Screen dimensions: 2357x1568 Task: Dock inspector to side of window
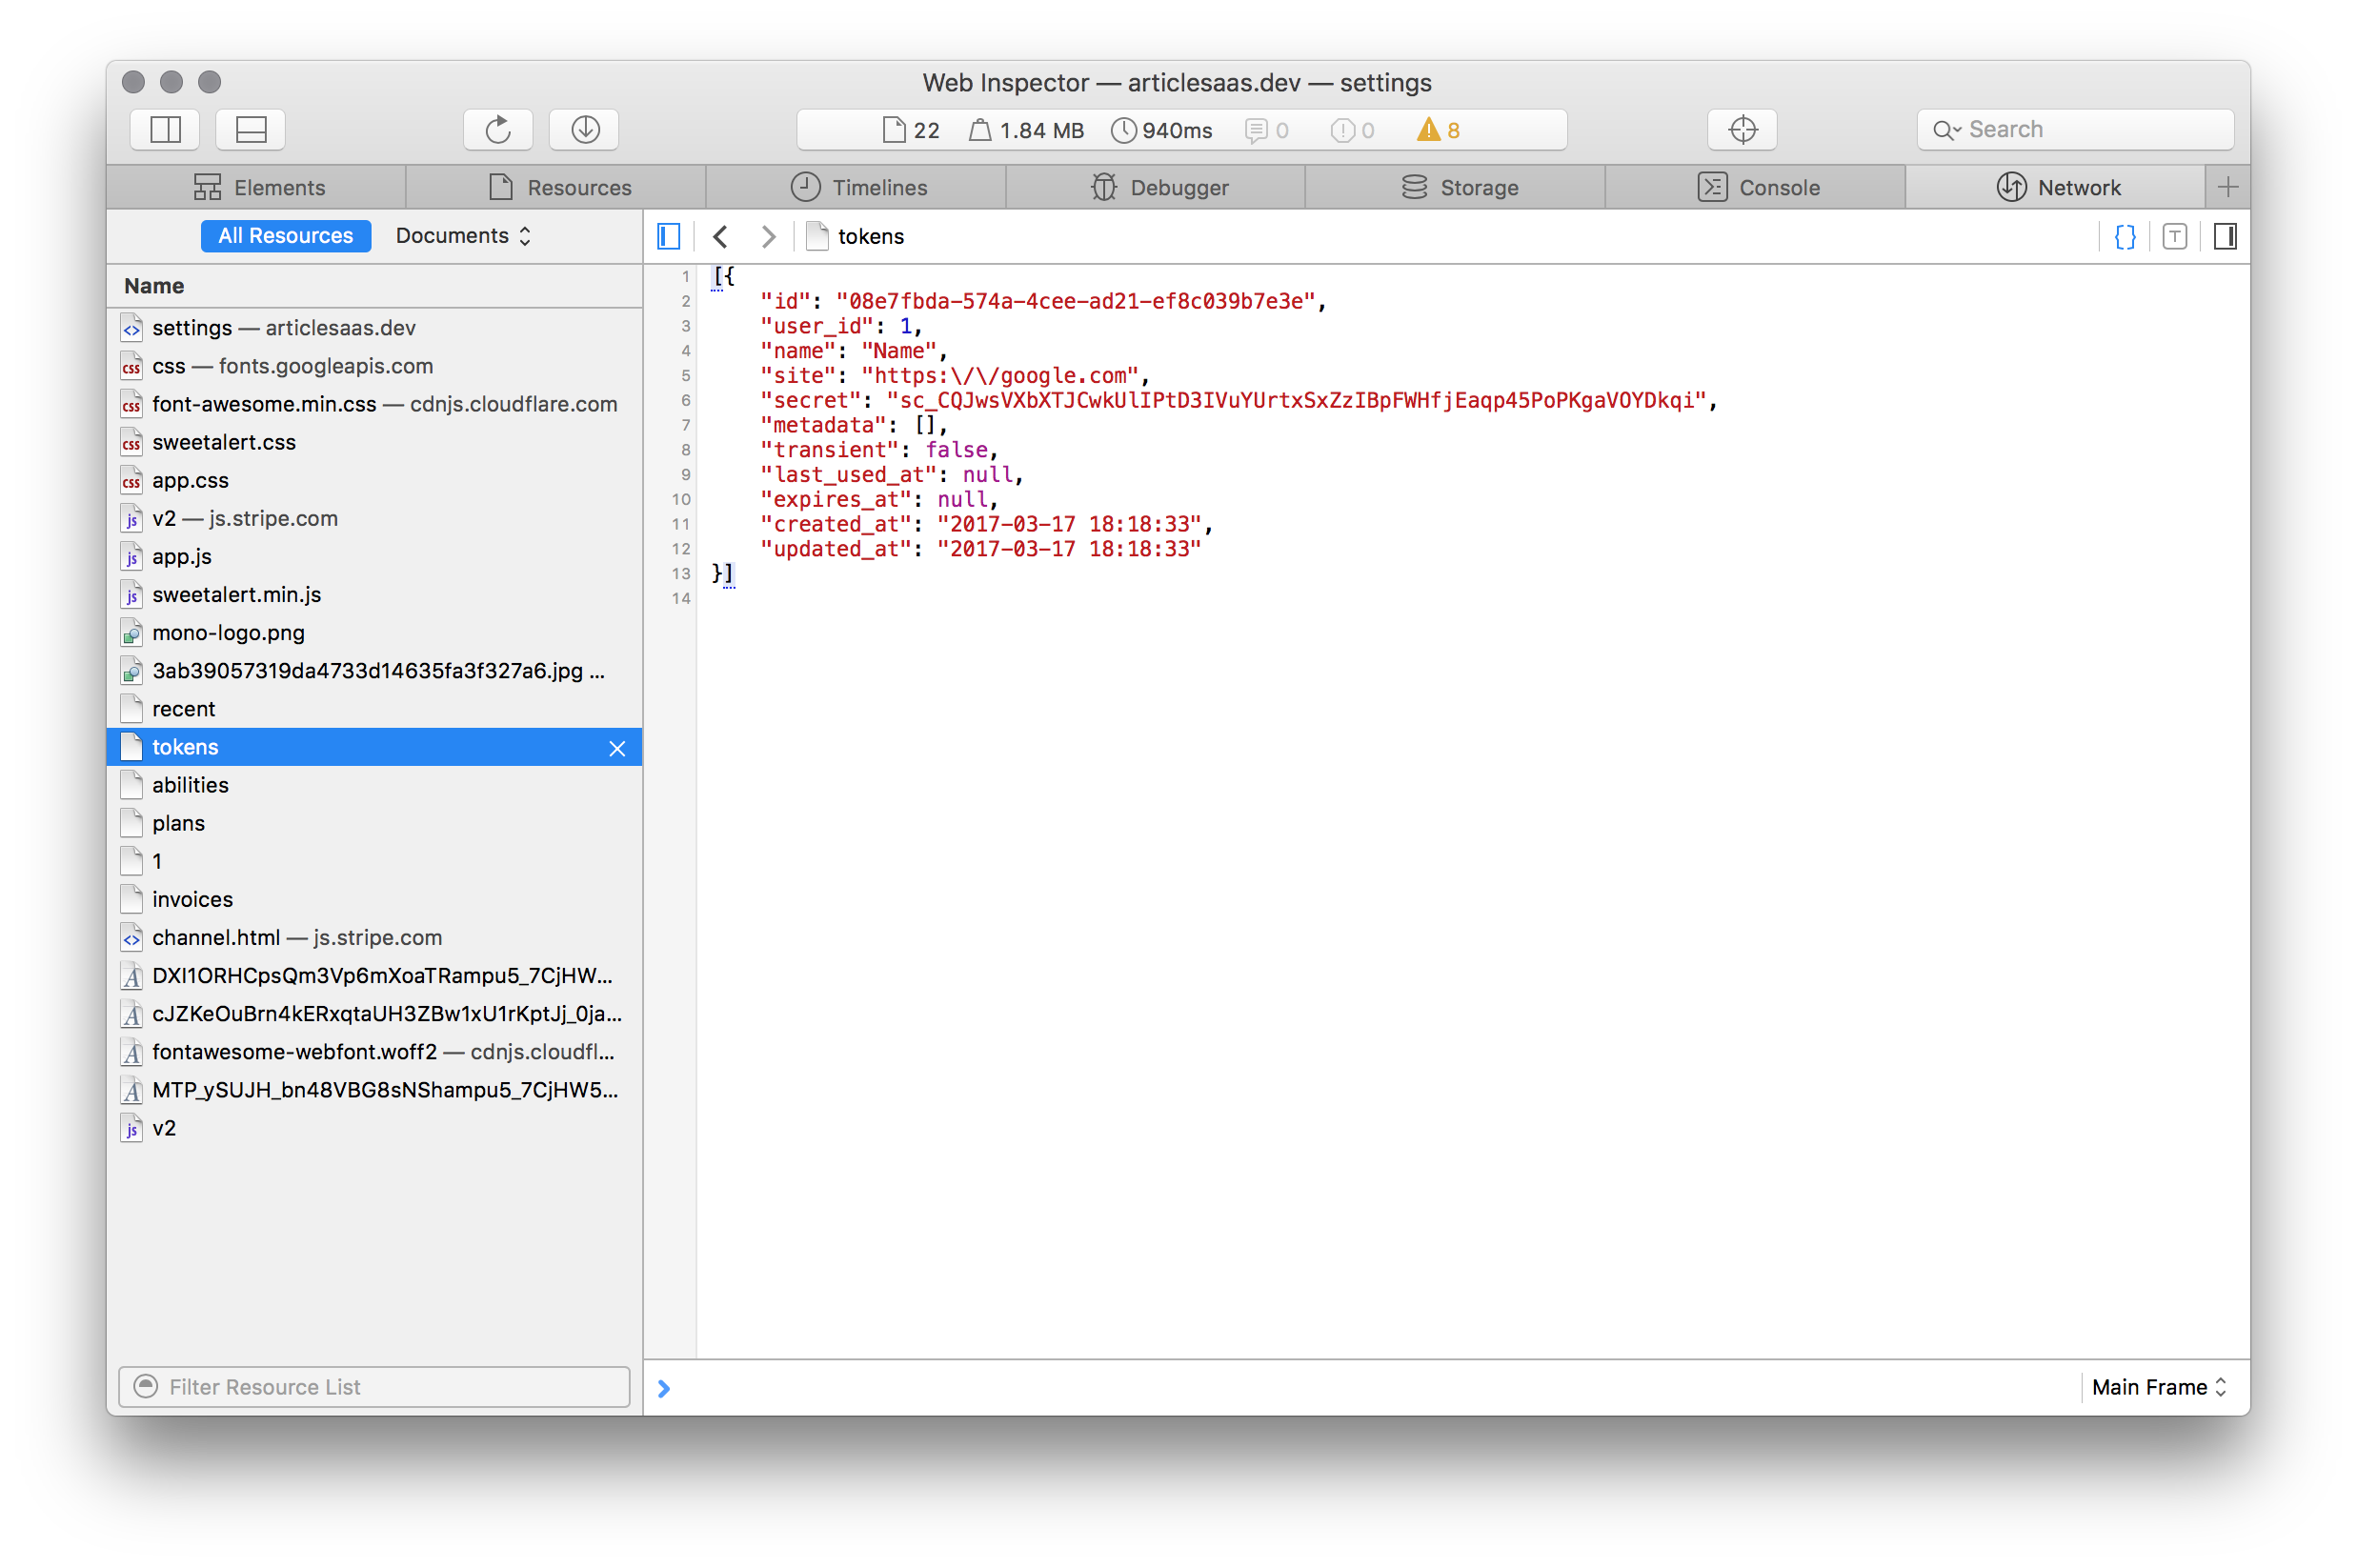pos(165,130)
